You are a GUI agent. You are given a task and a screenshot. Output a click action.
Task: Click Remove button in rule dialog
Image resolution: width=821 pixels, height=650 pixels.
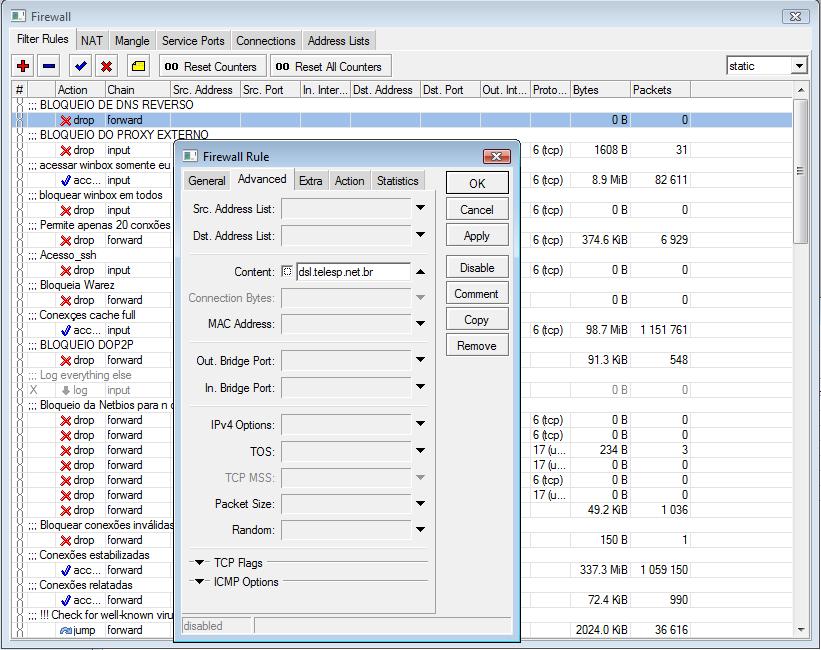pos(477,346)
